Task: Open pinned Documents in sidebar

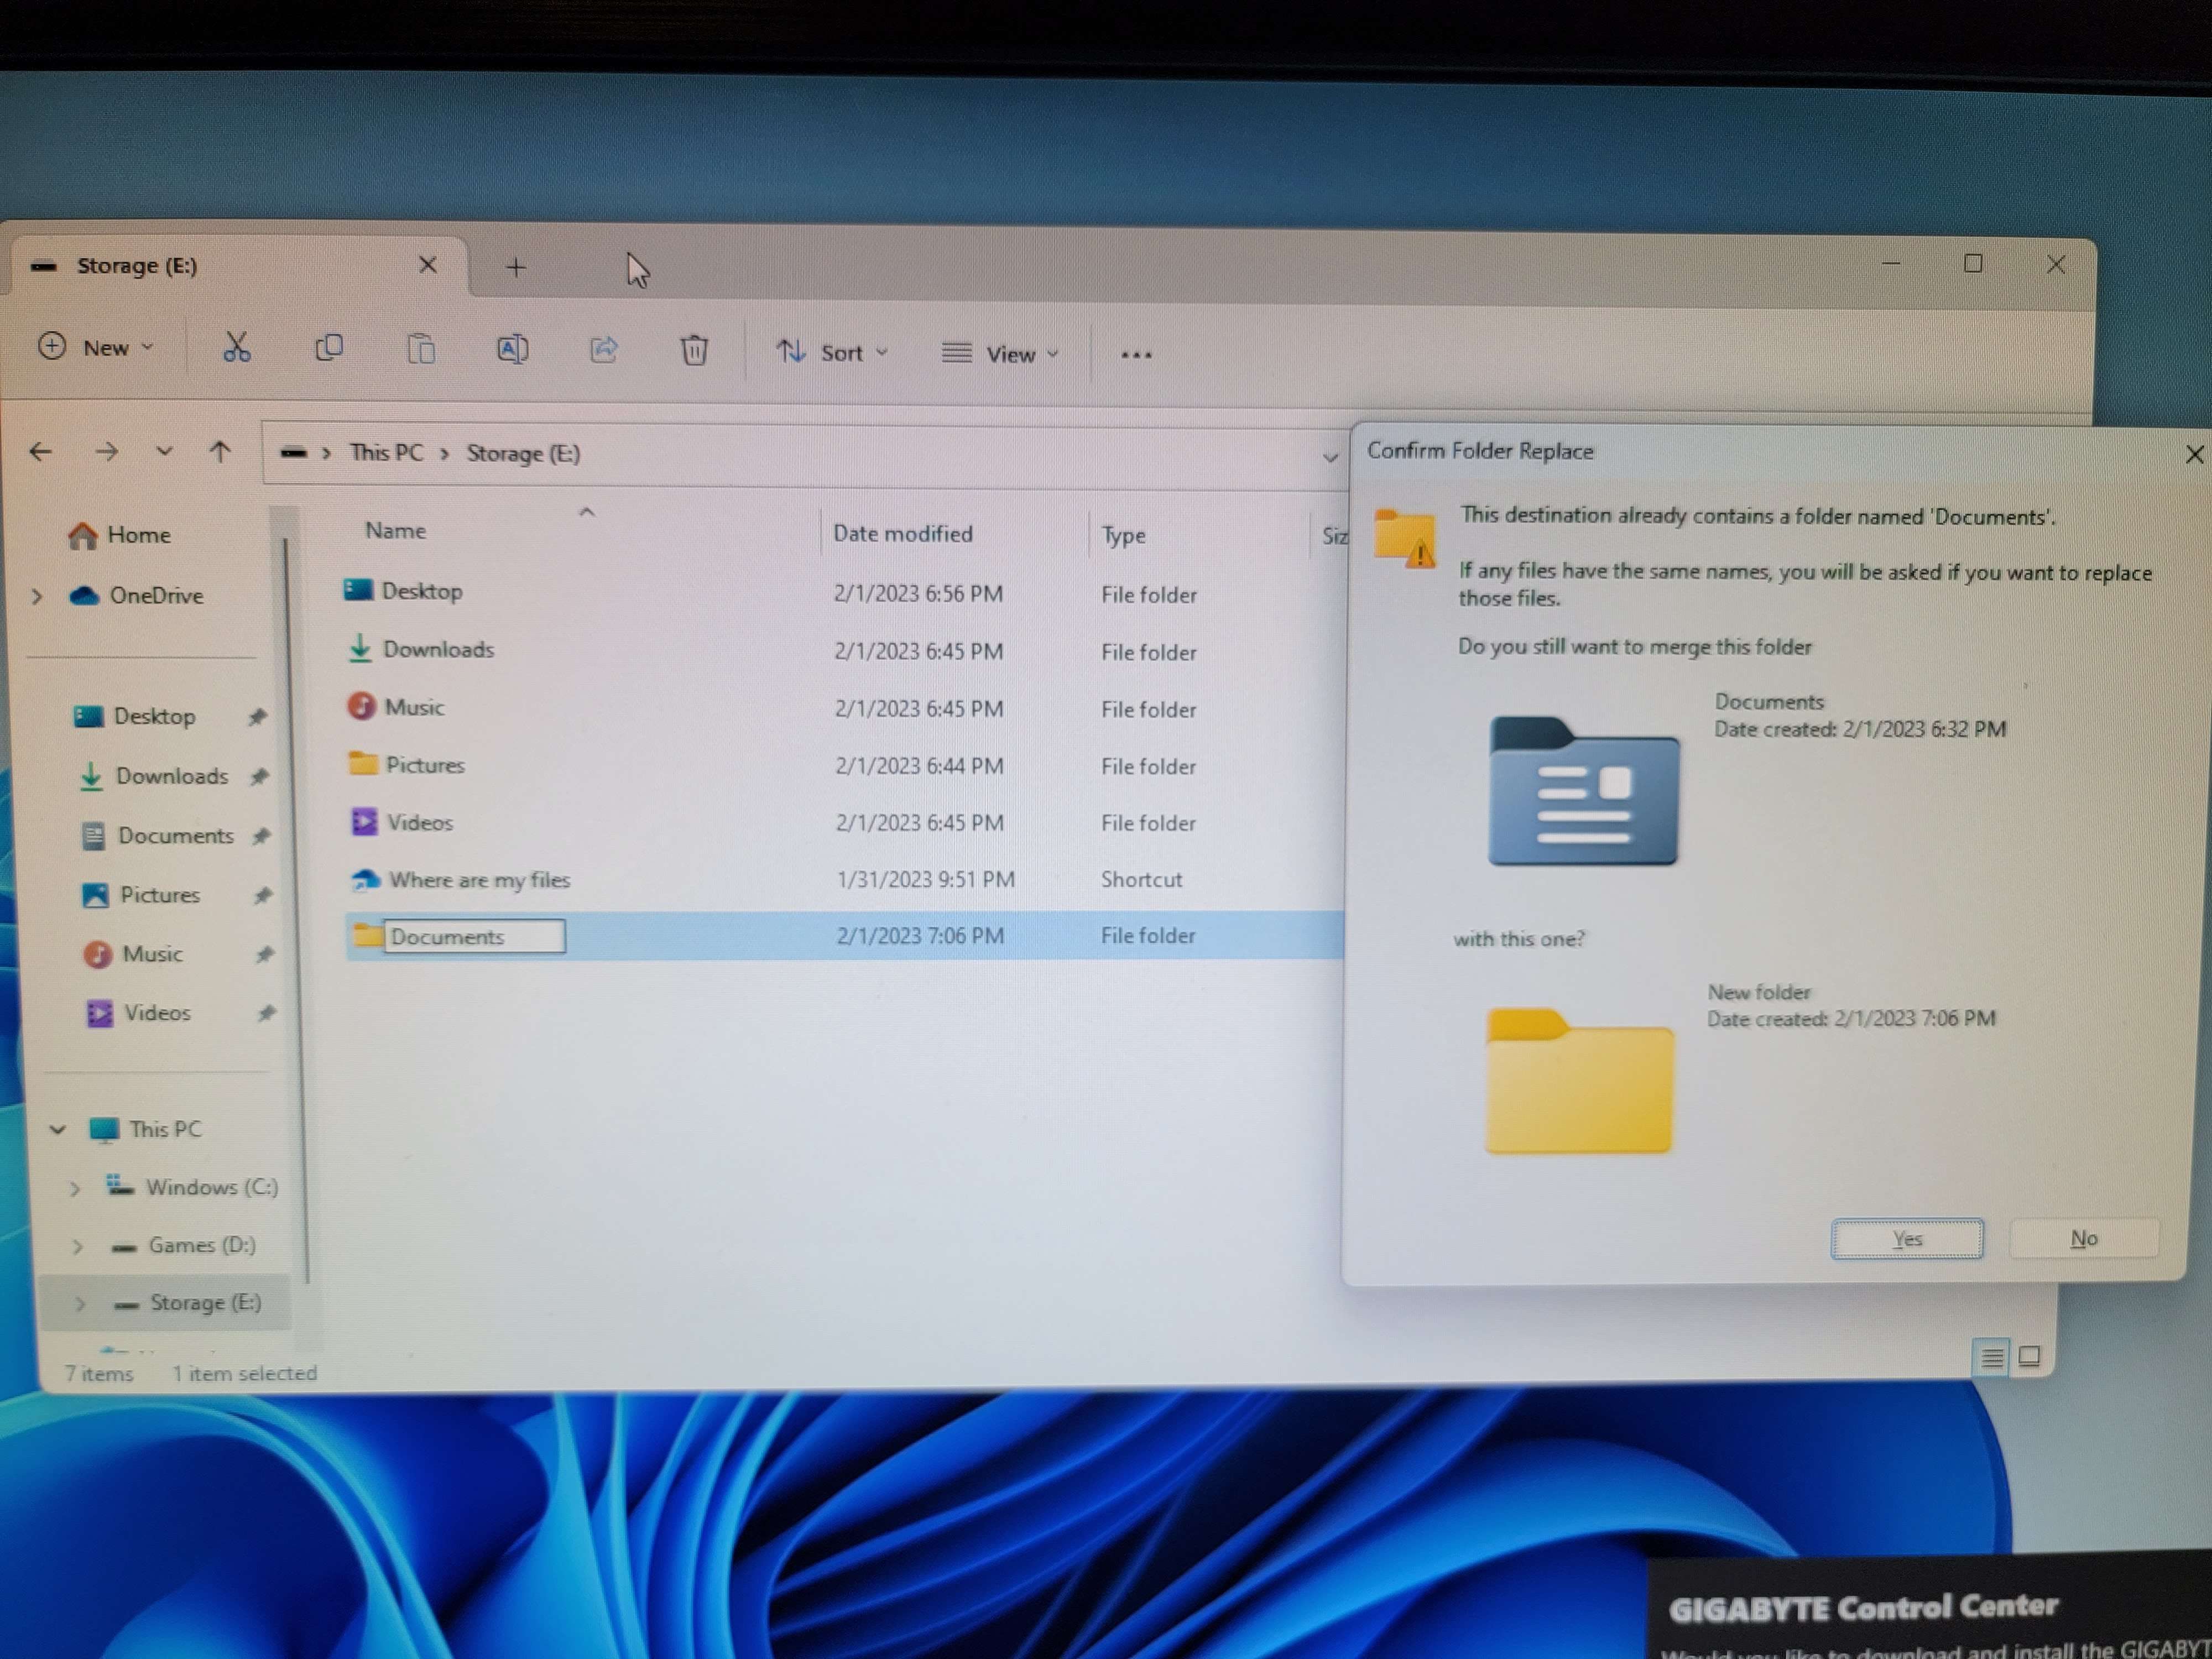Action: point(157,835)
